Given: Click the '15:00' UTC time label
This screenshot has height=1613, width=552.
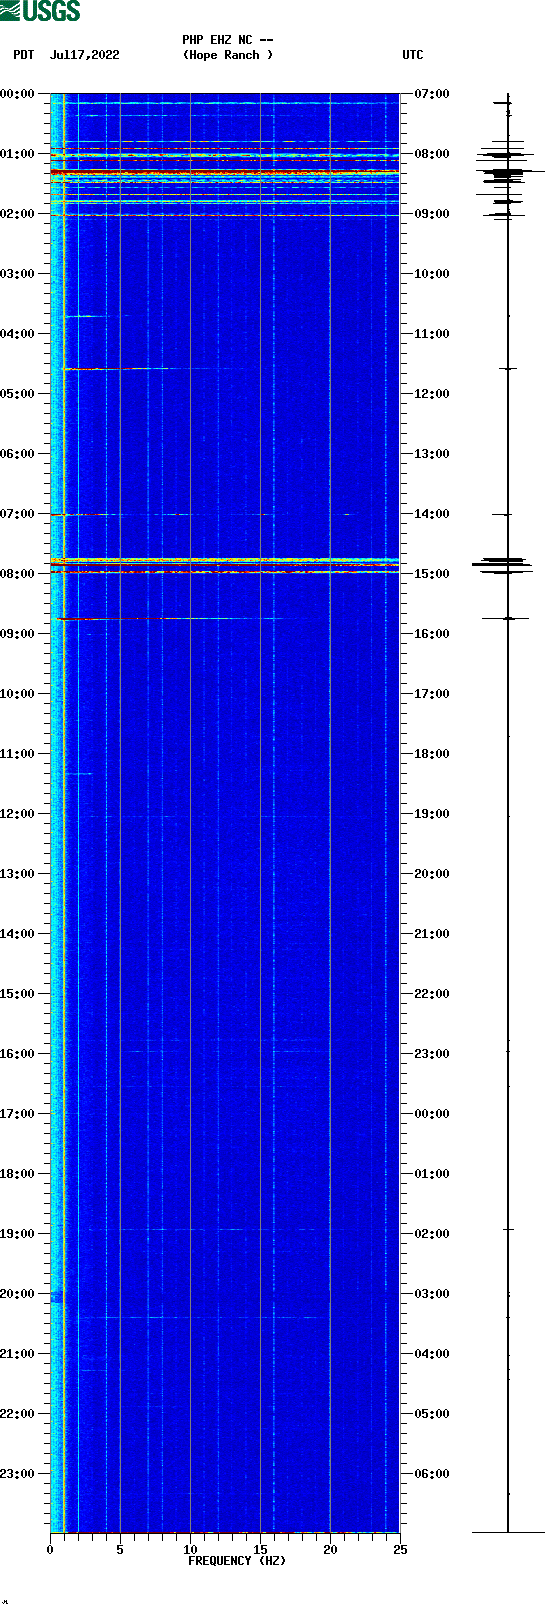Looking at the screenshot, I should click(x=432, y=574).
